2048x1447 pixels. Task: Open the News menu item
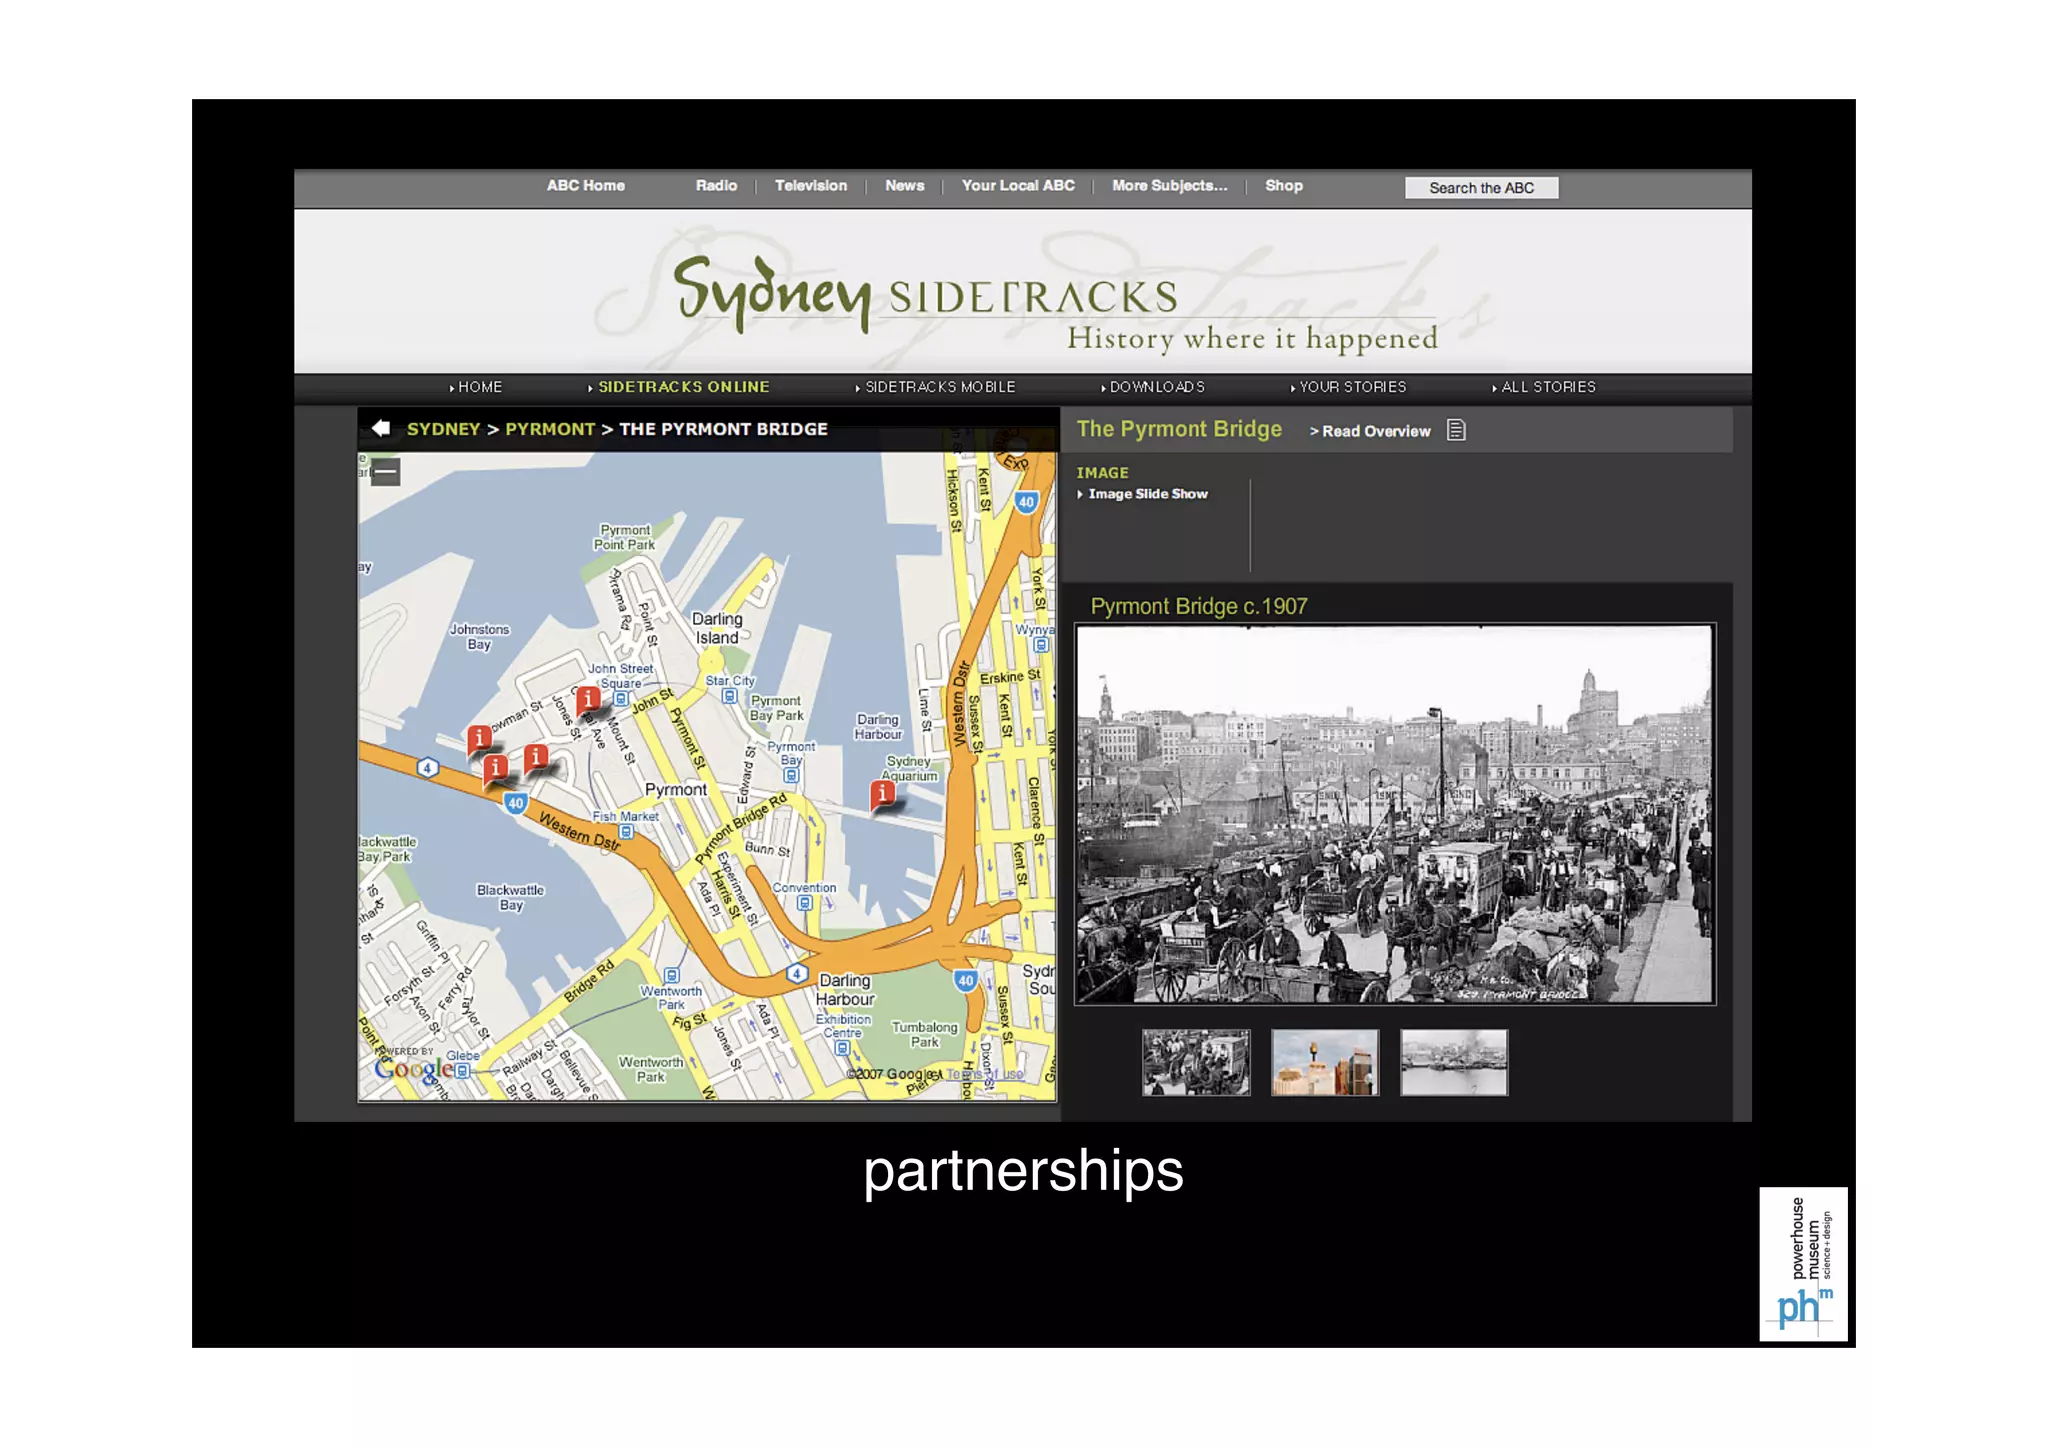coord(904,186)
